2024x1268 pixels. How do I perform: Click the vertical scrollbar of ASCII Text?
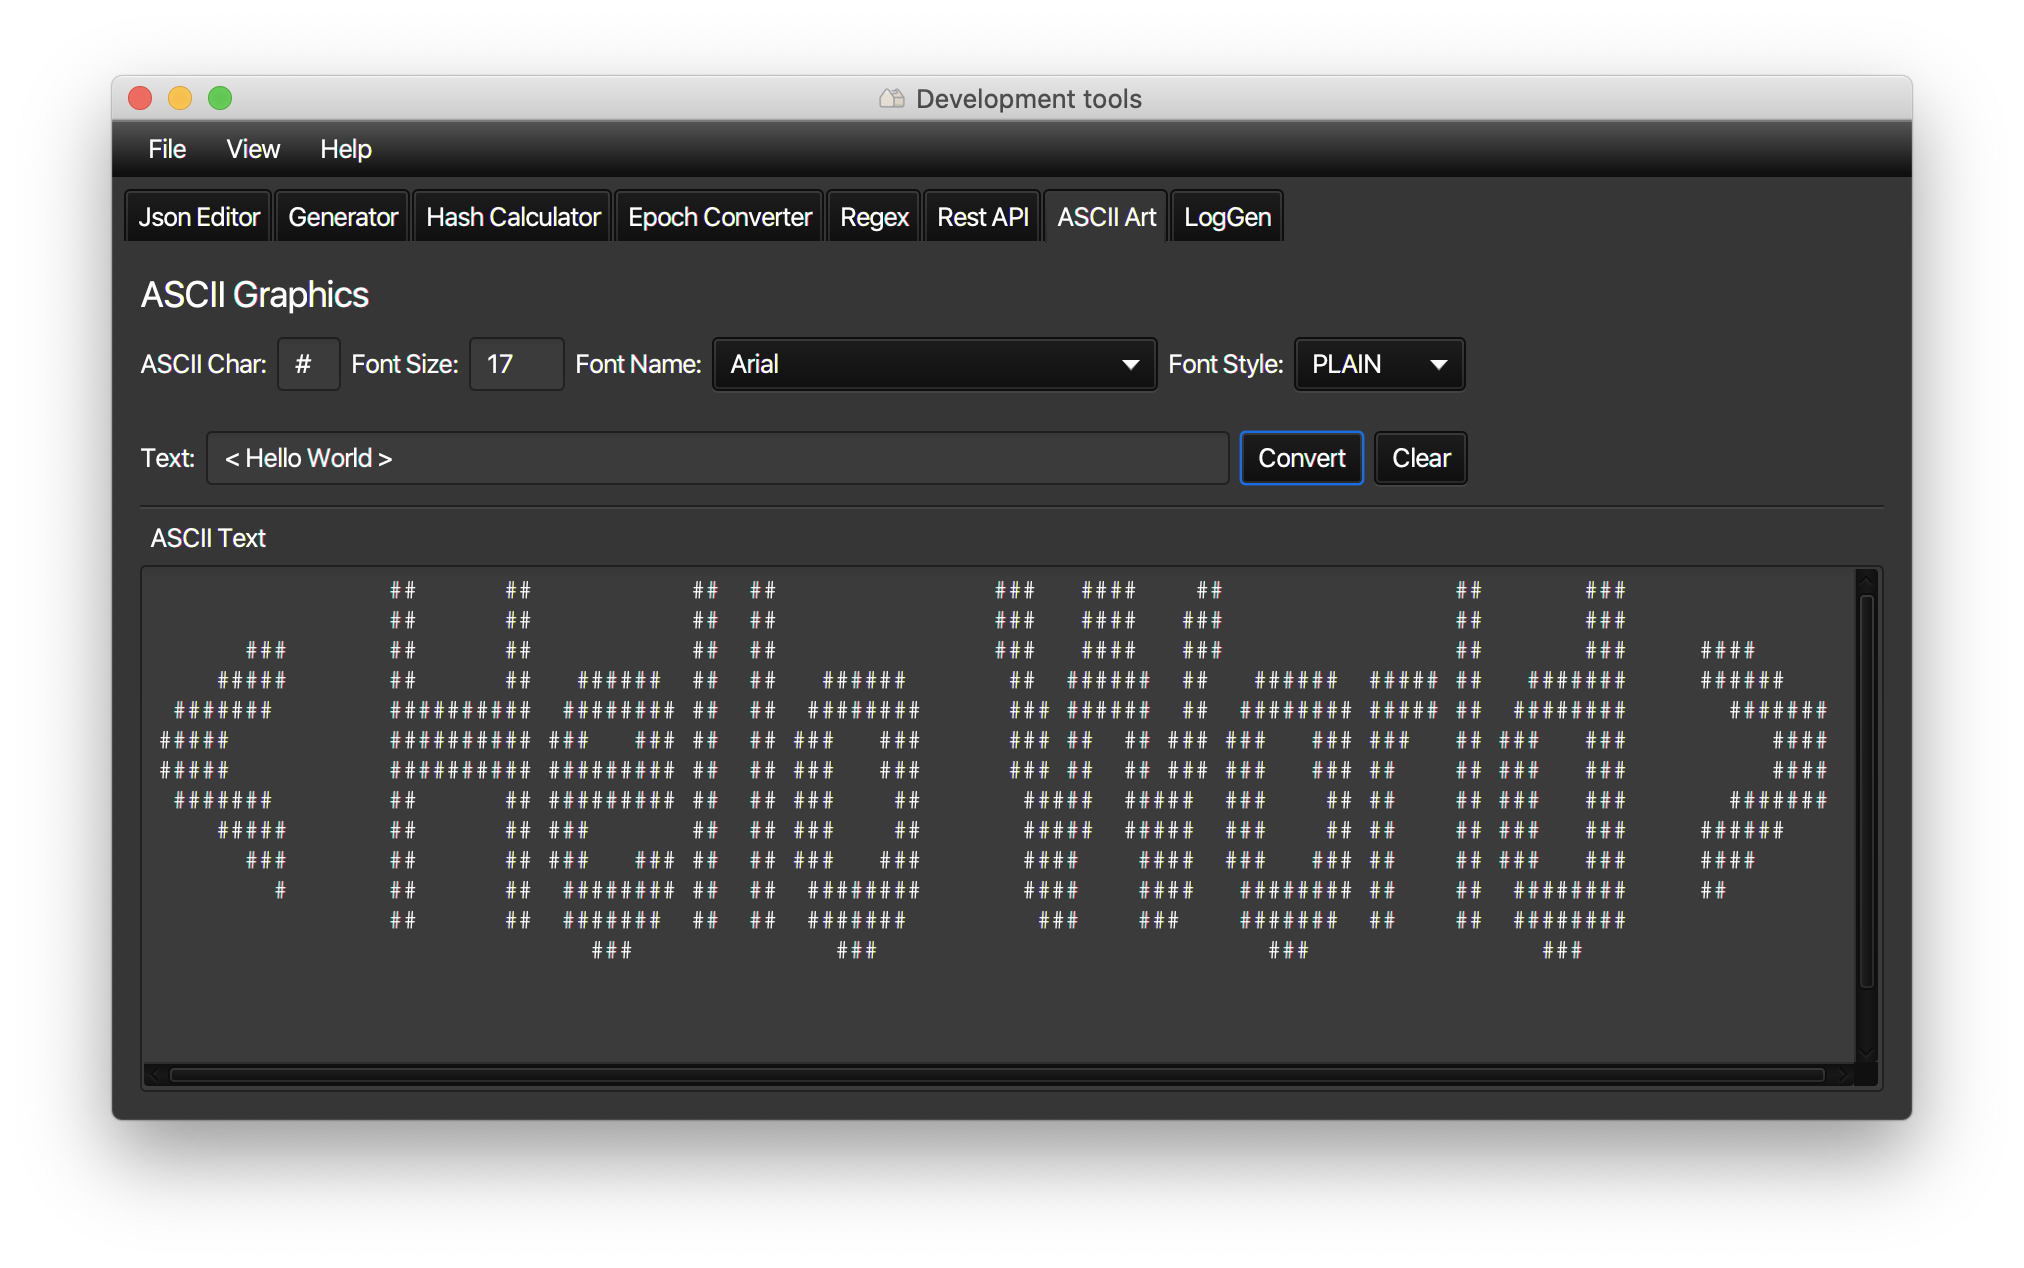pos(1866,790)
